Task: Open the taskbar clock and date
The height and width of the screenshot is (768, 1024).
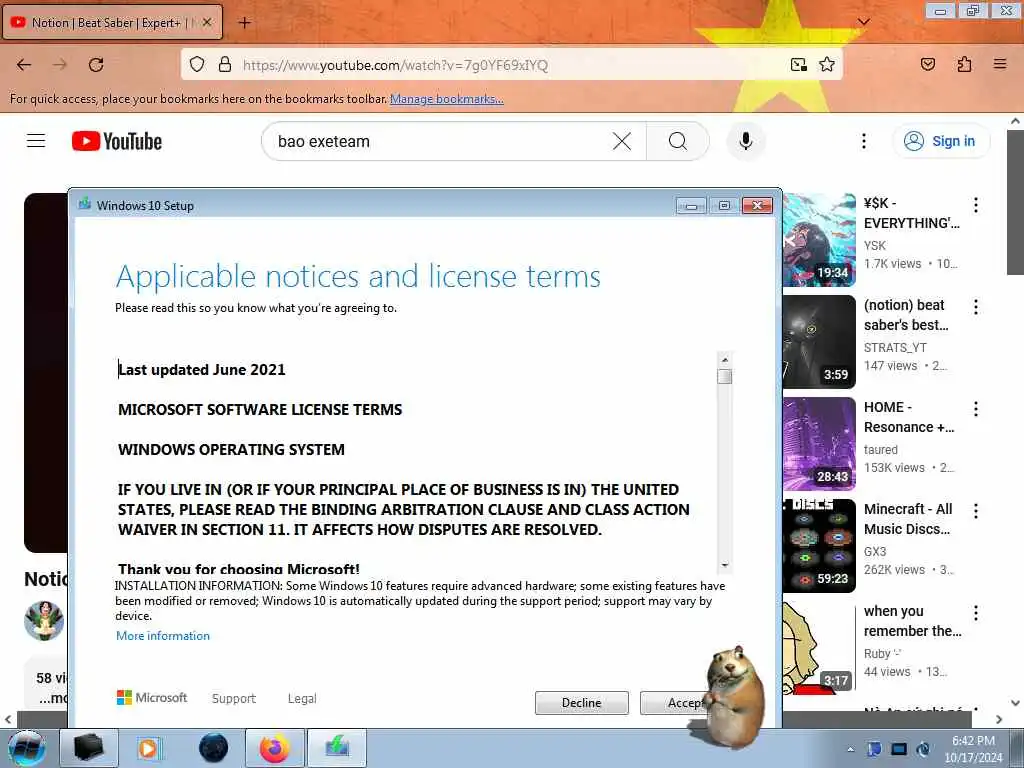Action: 973,749
